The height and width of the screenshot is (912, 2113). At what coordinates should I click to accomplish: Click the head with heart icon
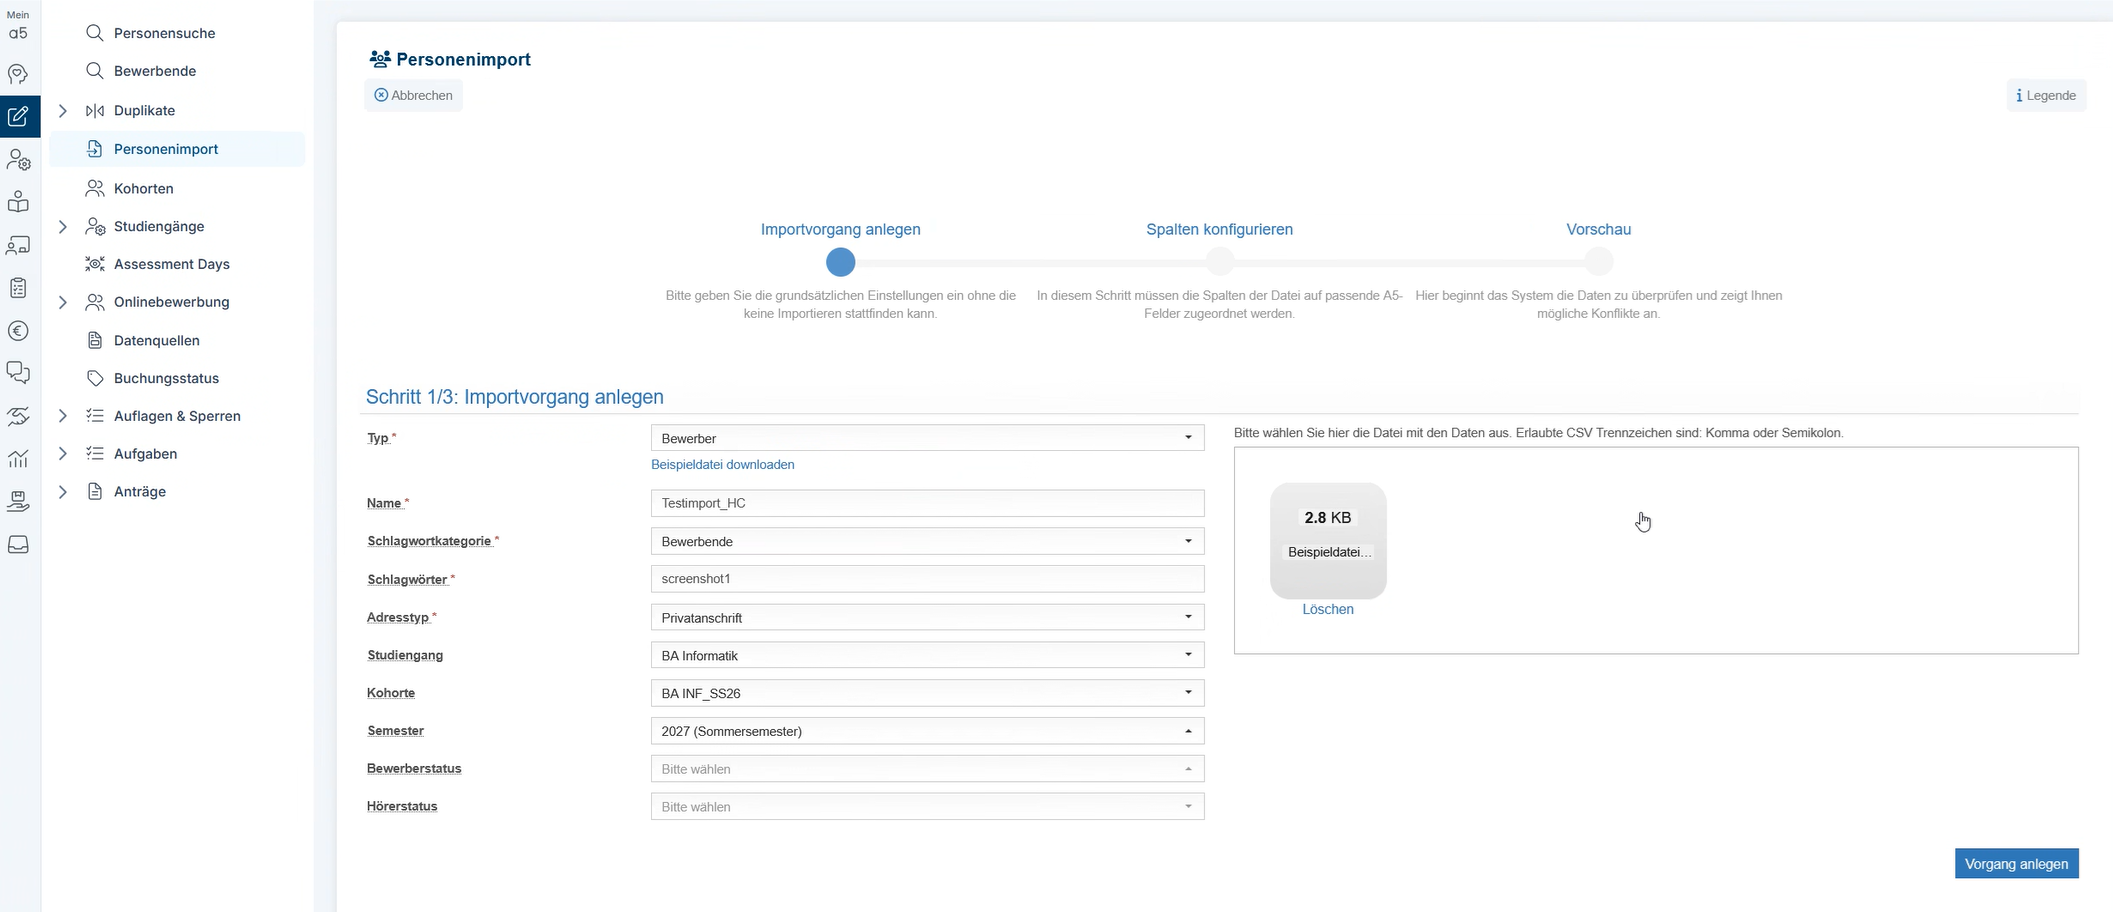pyautogui.click(x=18, y=74)
